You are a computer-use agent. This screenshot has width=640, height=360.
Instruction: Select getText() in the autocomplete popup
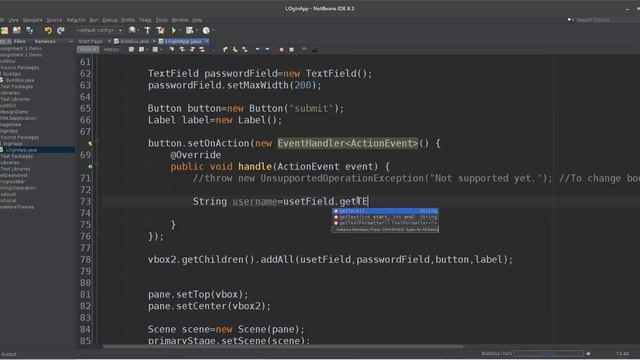(385, 211)
